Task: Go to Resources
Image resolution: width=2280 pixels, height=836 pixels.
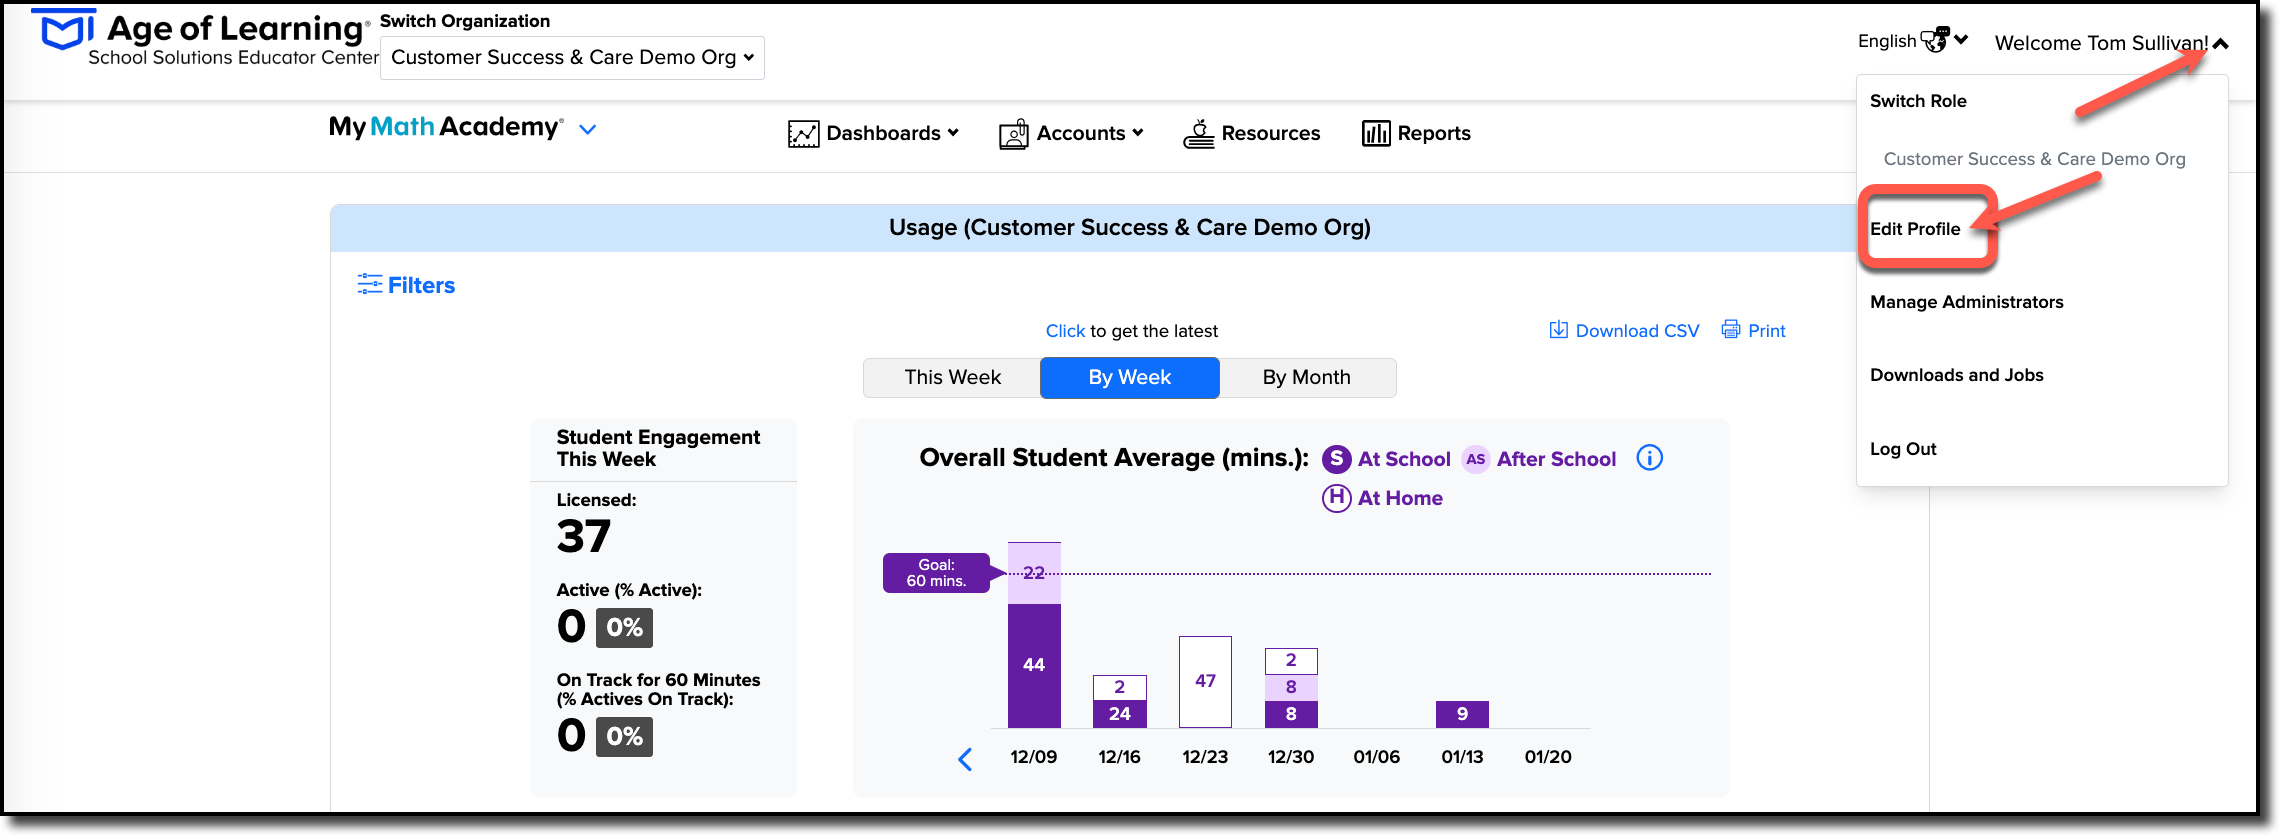Action: click(1251, 133)
